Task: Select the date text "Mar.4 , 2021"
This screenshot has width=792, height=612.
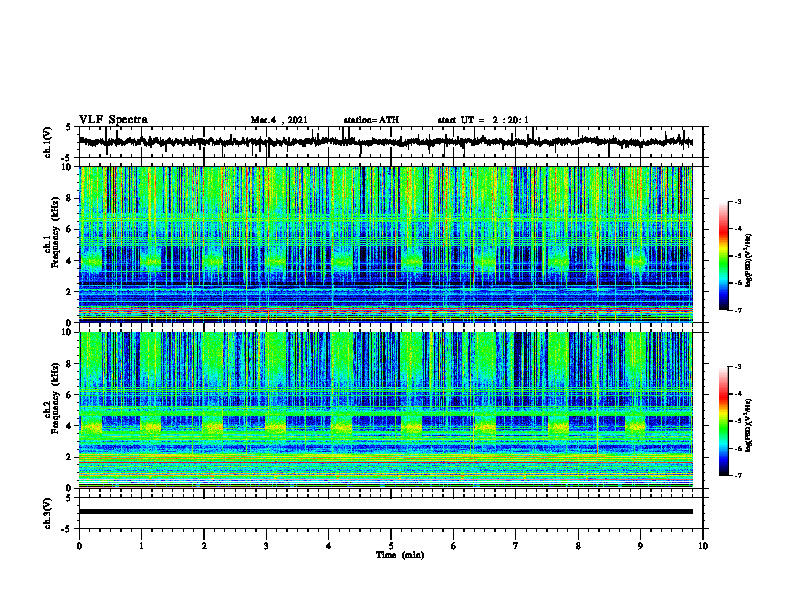Action: click(279, 120)
